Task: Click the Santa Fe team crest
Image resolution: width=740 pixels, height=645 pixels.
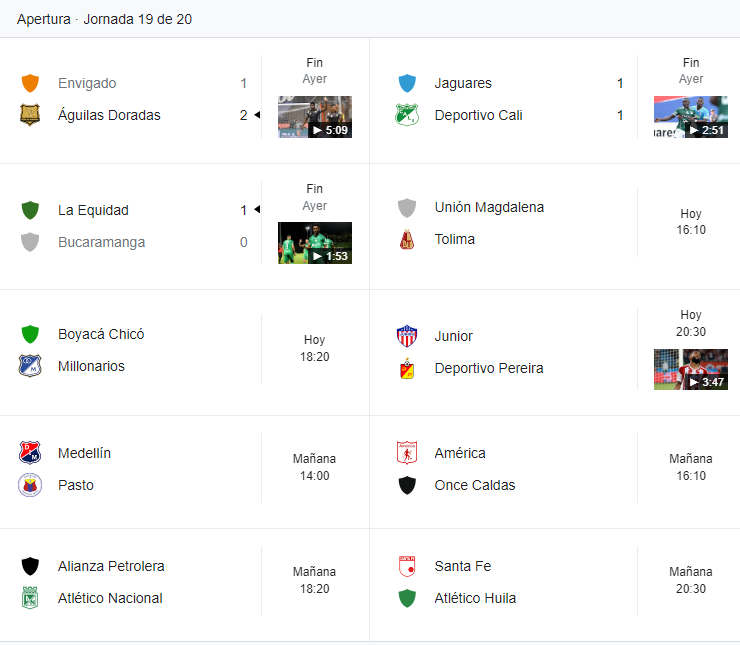Action: (407, 566)
